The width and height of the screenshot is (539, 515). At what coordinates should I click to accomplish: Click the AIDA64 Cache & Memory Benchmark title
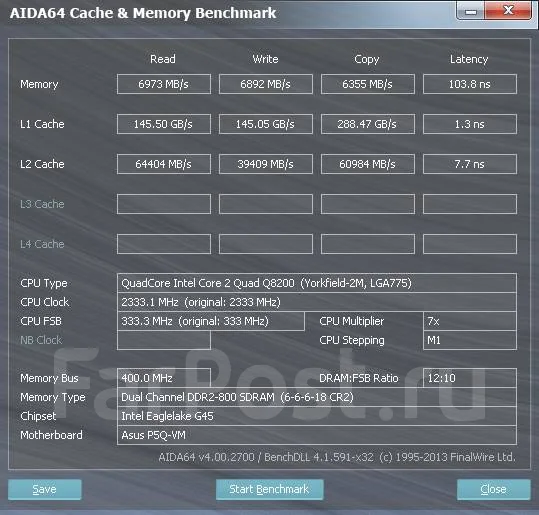[143, 13]
